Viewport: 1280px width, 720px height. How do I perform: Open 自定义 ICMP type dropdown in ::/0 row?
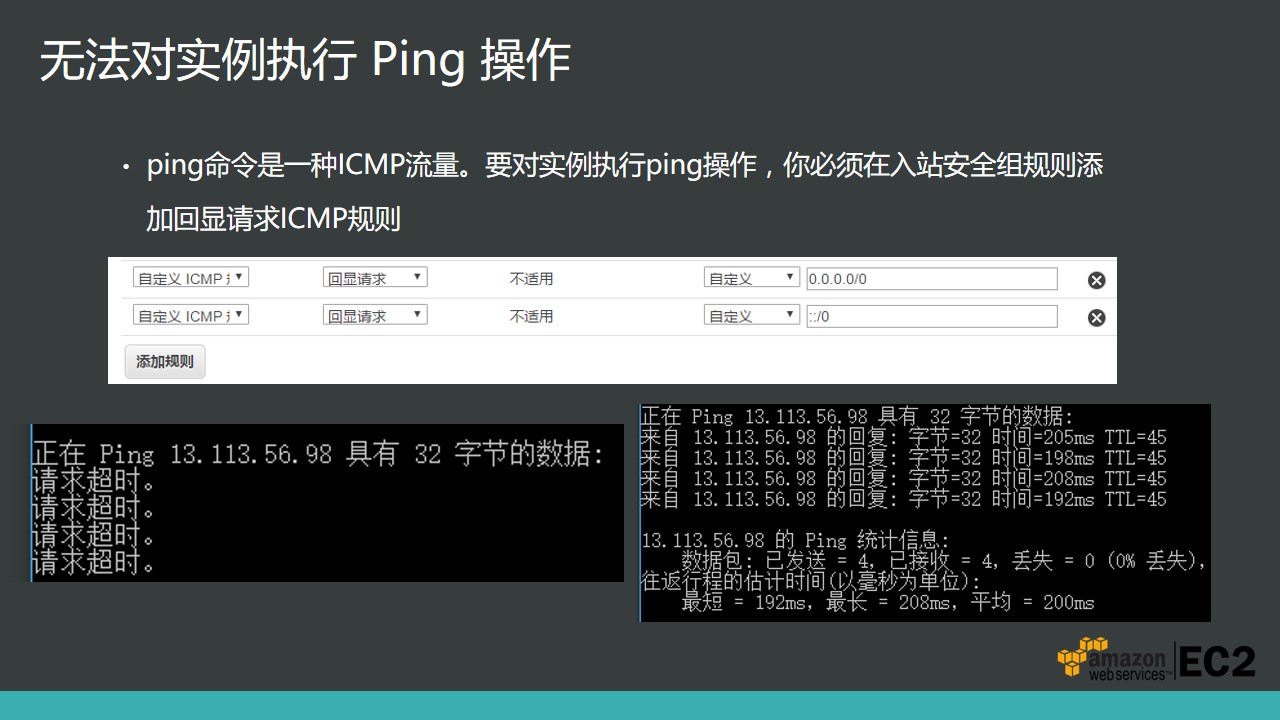[x=191, y=315]
